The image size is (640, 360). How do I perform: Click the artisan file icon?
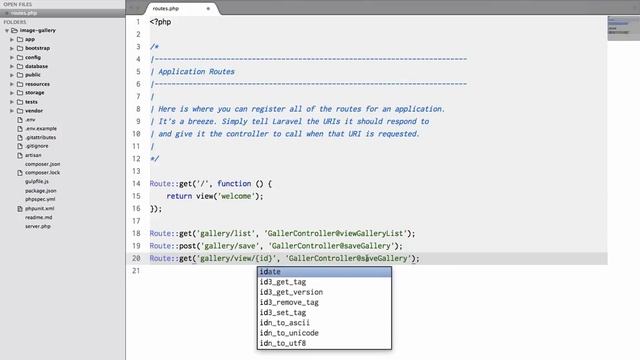point(20,156)
